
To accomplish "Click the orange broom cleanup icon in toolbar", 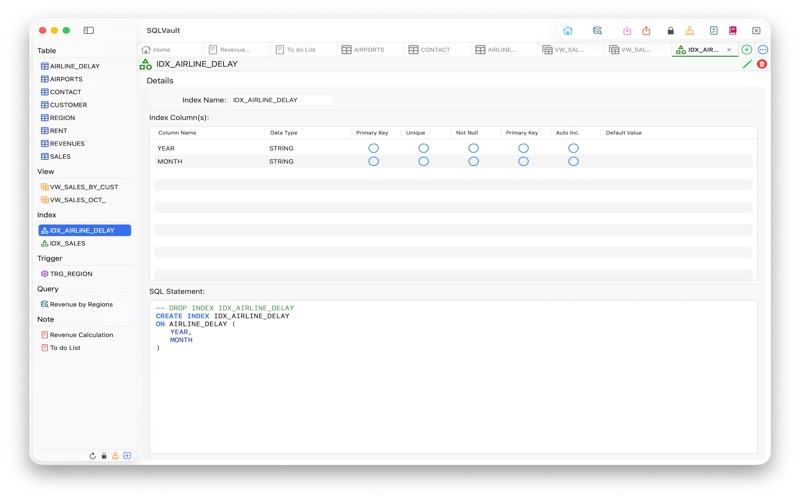I will coord(690,31).
